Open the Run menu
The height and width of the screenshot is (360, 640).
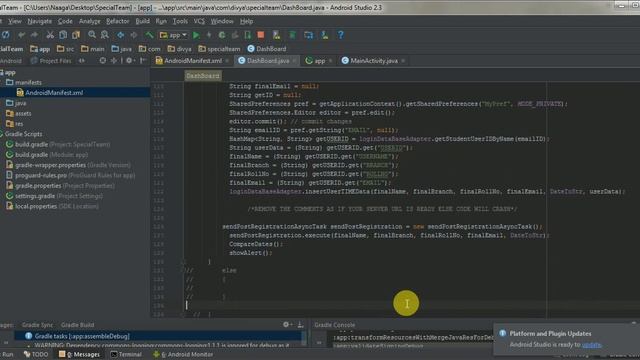(x=161, y=21)
